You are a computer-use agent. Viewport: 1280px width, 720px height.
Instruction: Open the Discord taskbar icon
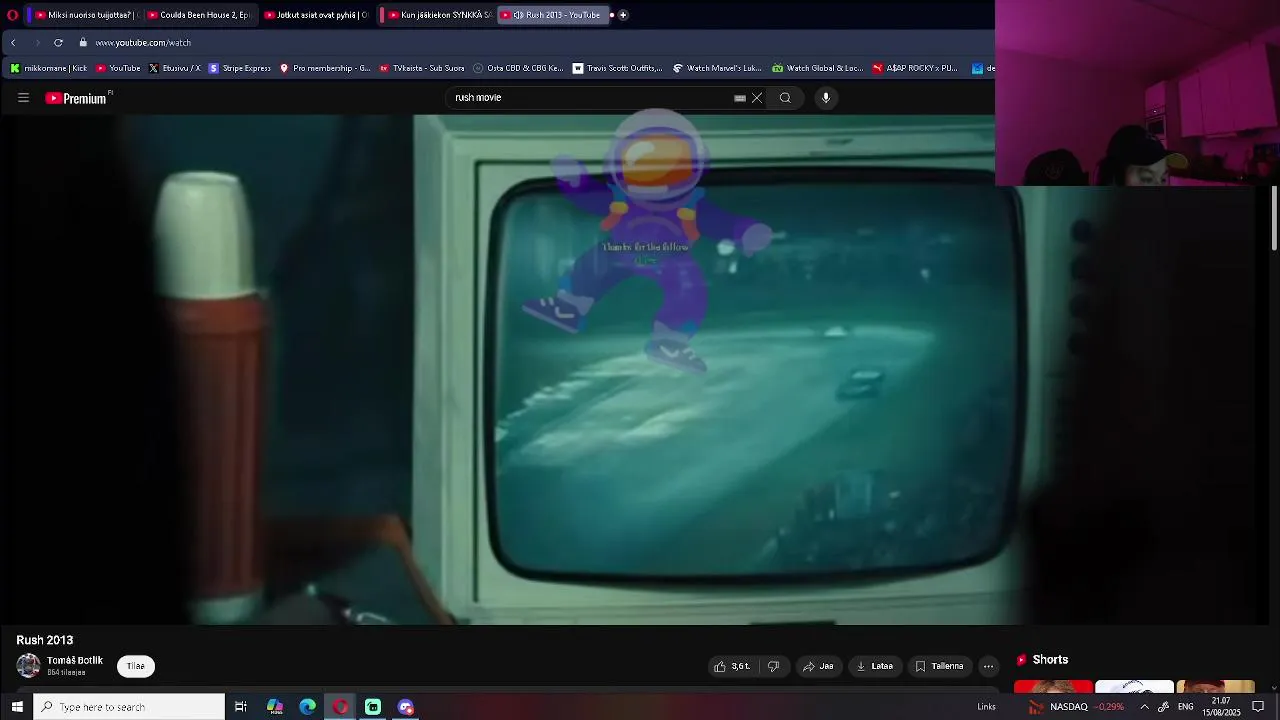(x=406, y=707)
